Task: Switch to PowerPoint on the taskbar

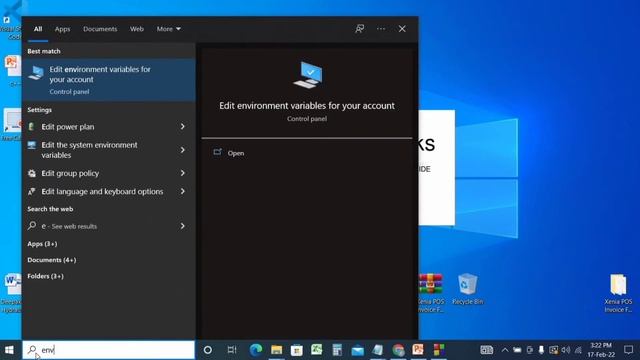Action: [418, 349]
